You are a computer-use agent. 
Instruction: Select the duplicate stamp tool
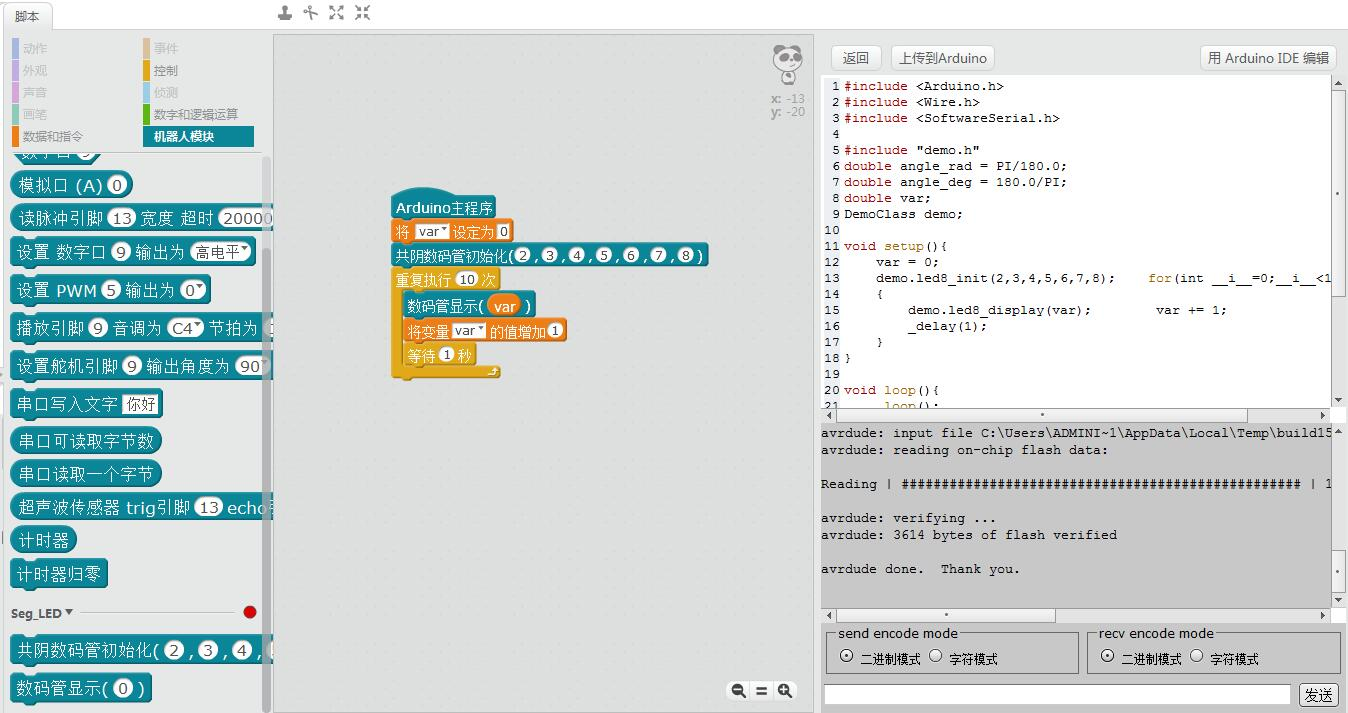click(x=285, y=13)
